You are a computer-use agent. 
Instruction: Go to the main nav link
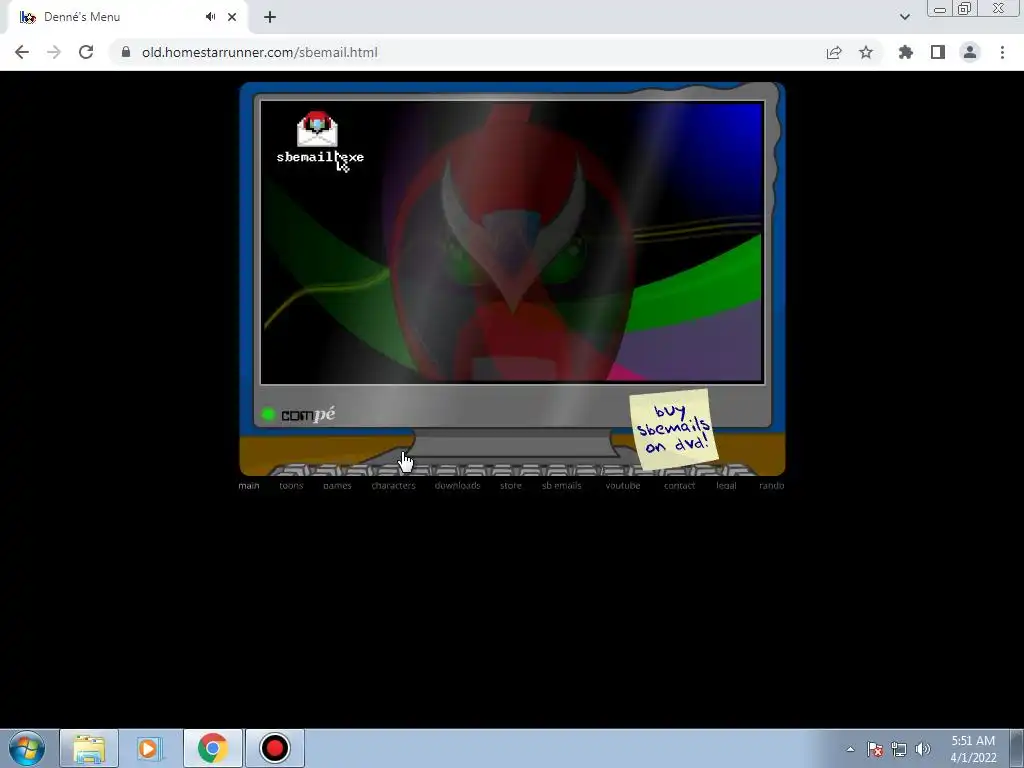pyautogui.click(x=249, y=485)
